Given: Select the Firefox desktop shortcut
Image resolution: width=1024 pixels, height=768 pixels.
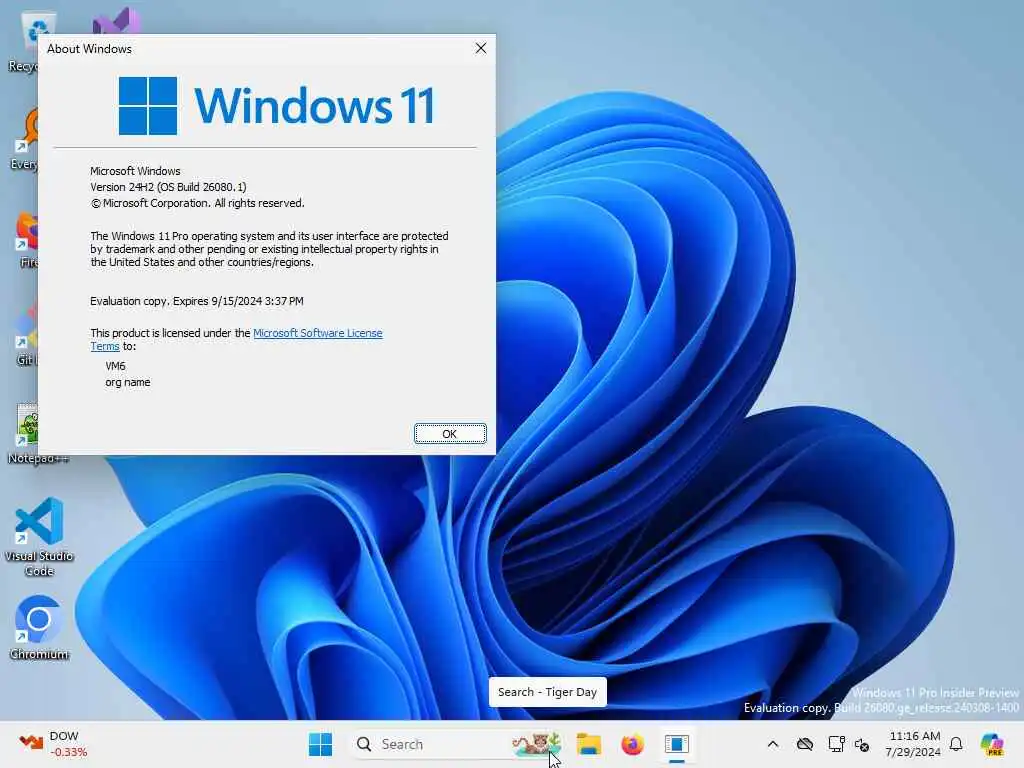Looking at the screenshot, I should tap(27, 239).
